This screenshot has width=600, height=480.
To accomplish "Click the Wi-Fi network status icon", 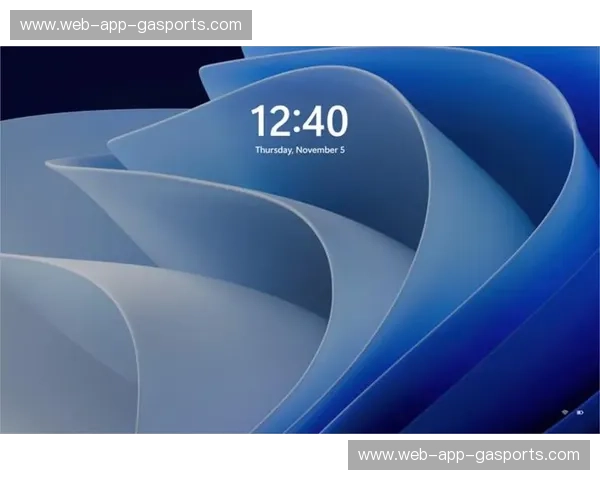I will pyautogui.click(x=565, y=412).
